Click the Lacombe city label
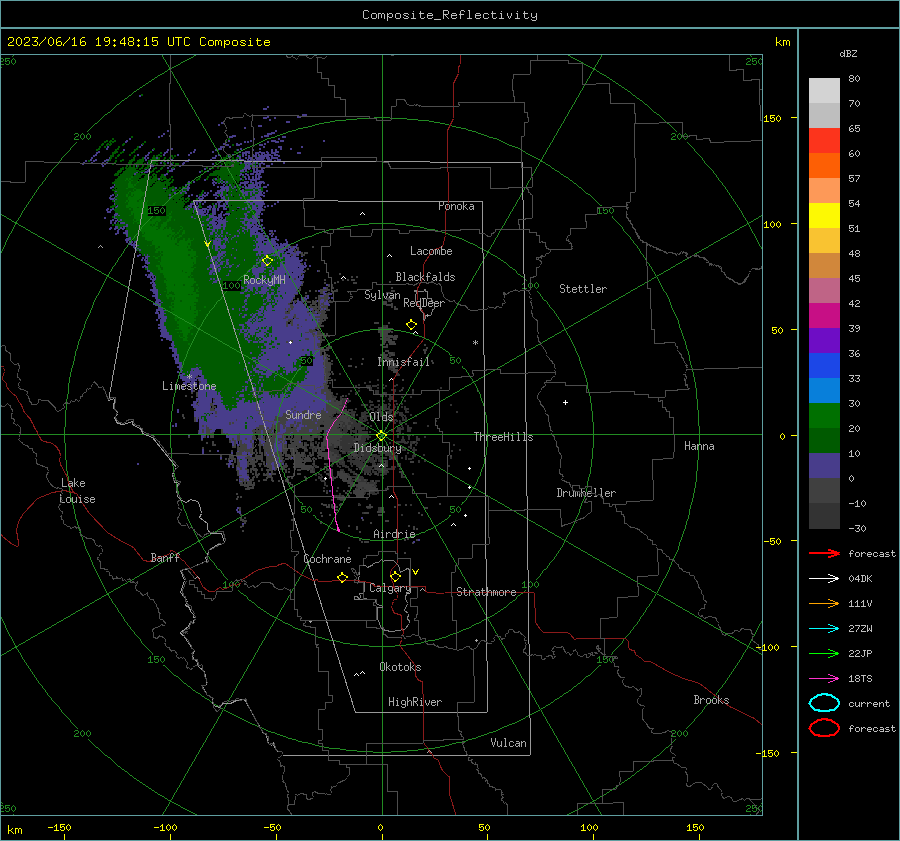 tap(431, 251)
